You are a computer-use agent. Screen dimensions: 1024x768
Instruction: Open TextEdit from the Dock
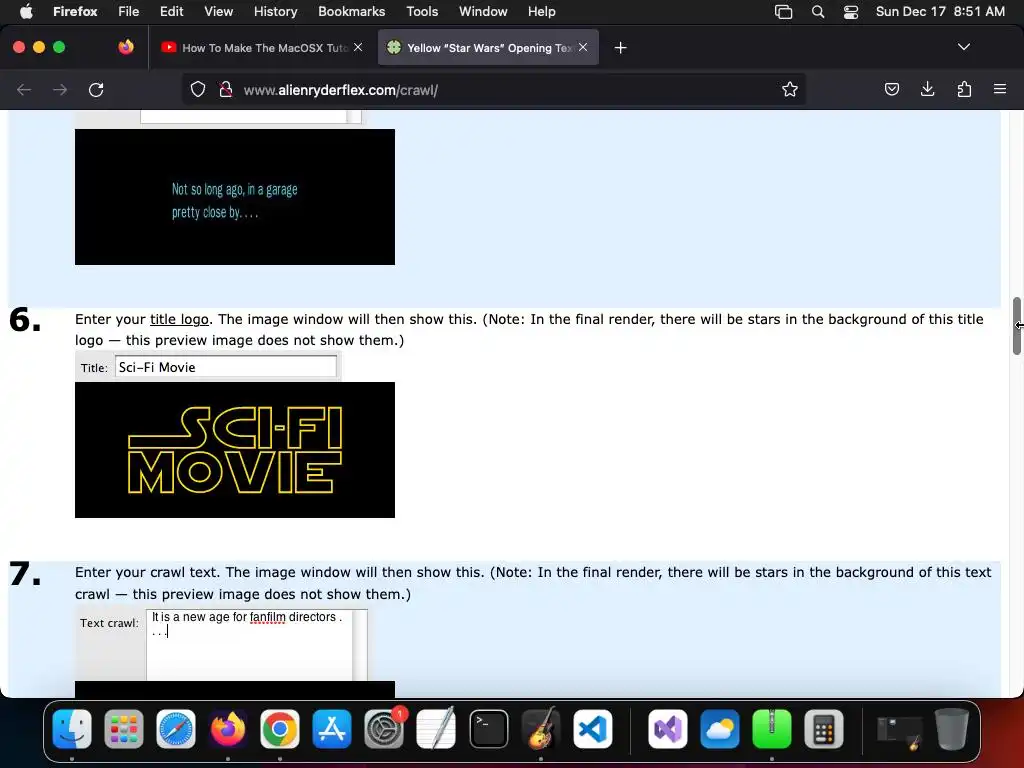(436, 729)
